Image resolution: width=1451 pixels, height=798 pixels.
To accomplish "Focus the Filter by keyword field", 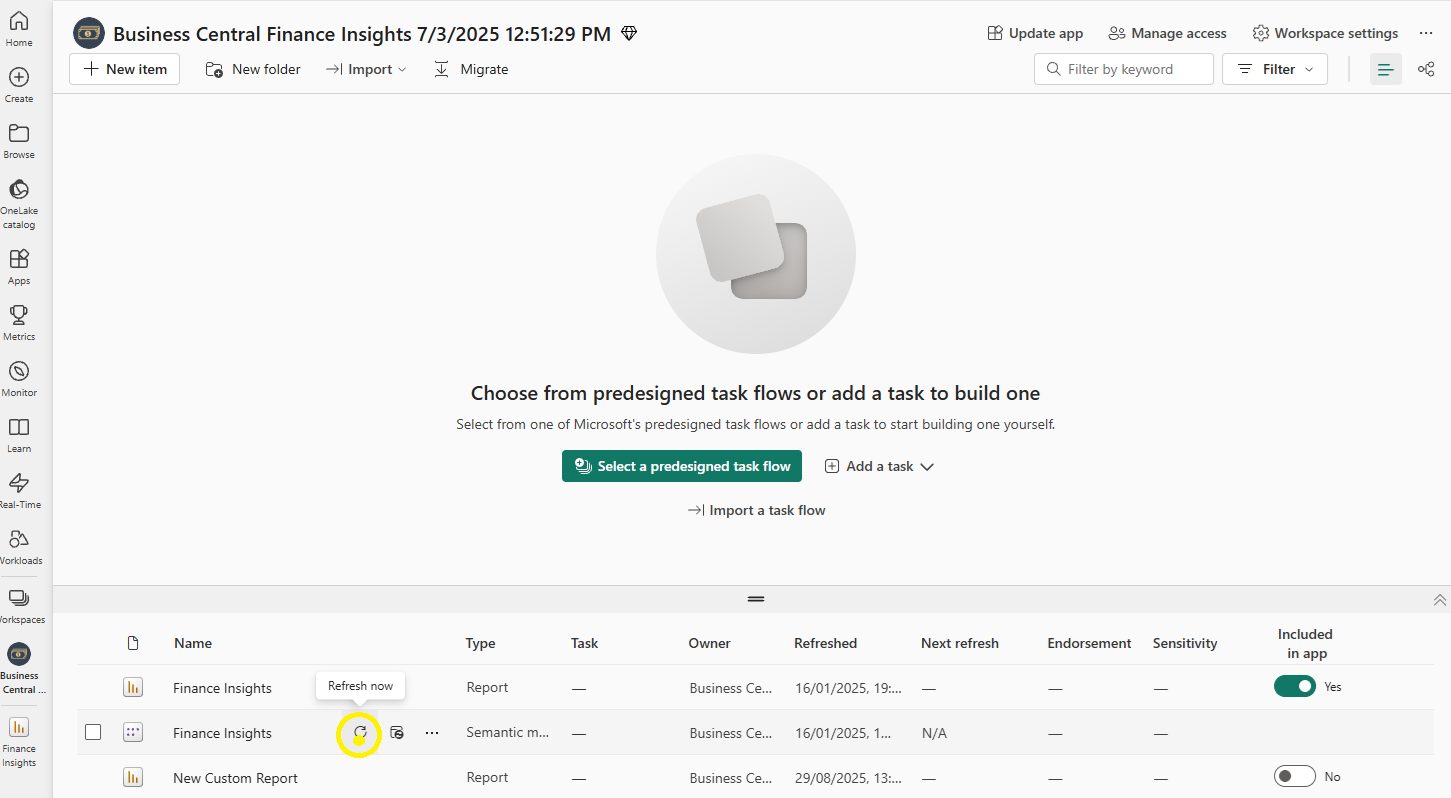I will tap(1124, 69).
